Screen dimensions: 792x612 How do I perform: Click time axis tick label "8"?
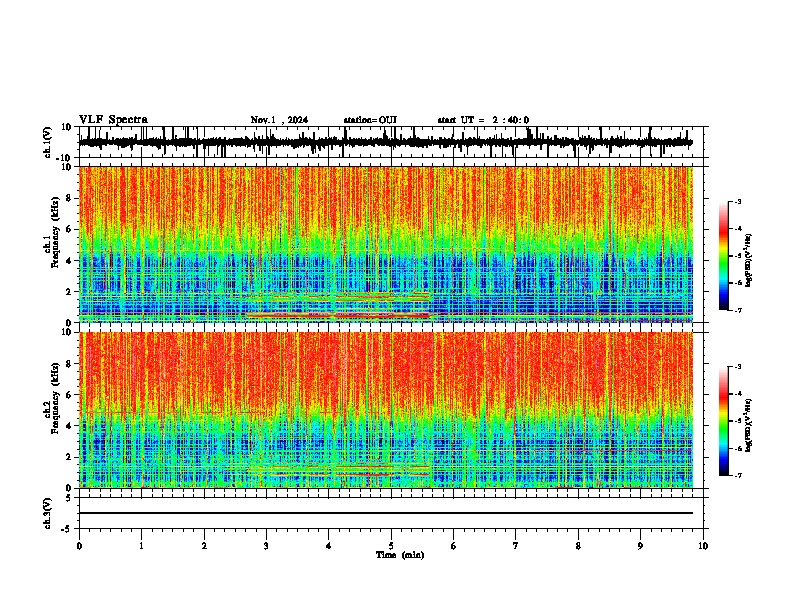tap(578, 546)
